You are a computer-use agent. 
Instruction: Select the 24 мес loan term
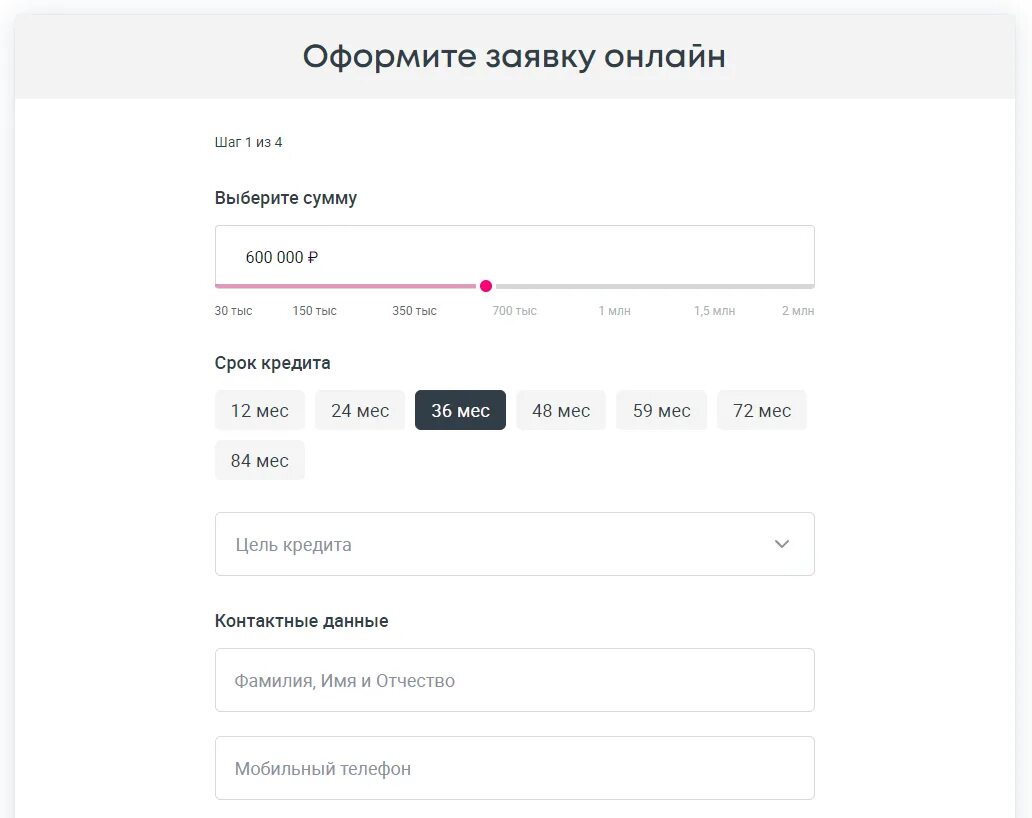pos(360,410)
